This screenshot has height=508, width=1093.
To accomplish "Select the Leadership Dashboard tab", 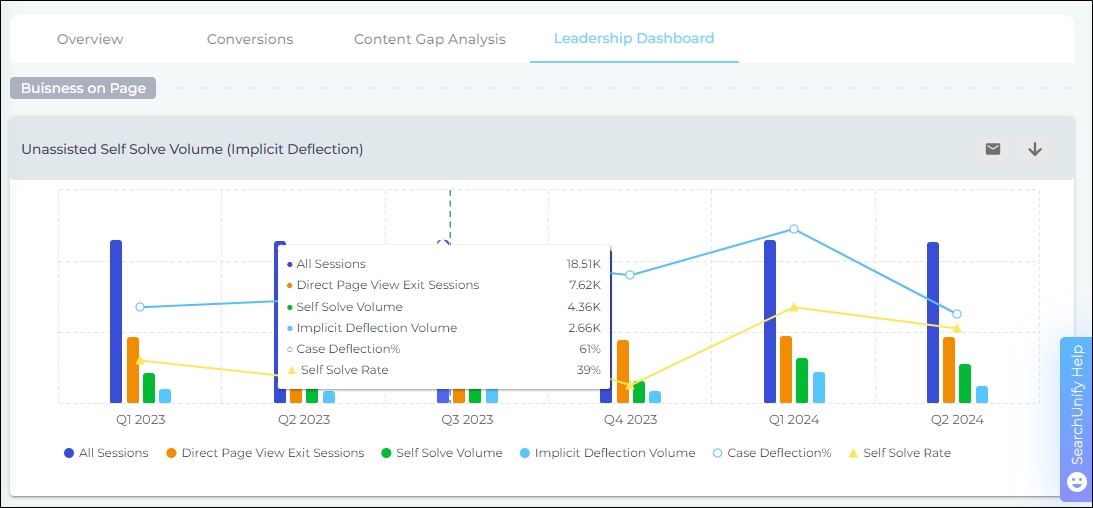I will (x=634, y=39).
